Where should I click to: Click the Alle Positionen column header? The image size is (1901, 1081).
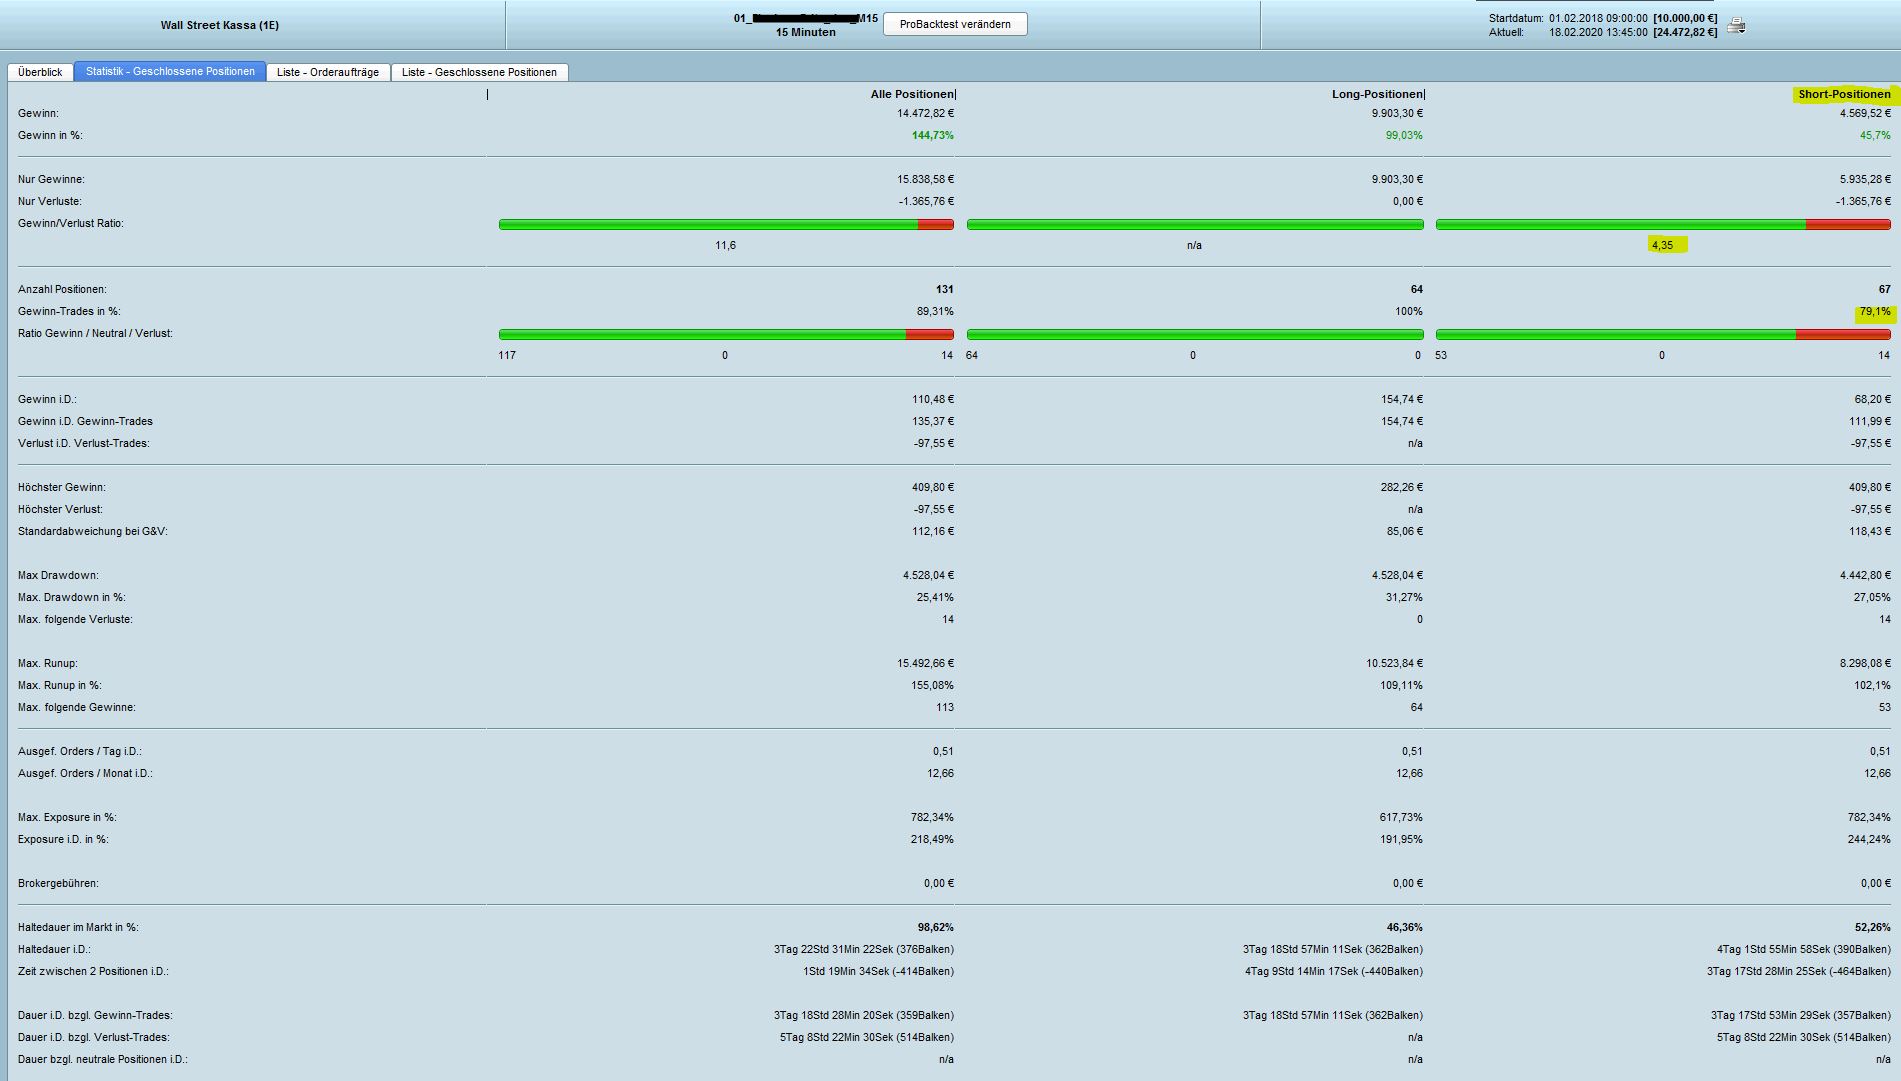912,94
